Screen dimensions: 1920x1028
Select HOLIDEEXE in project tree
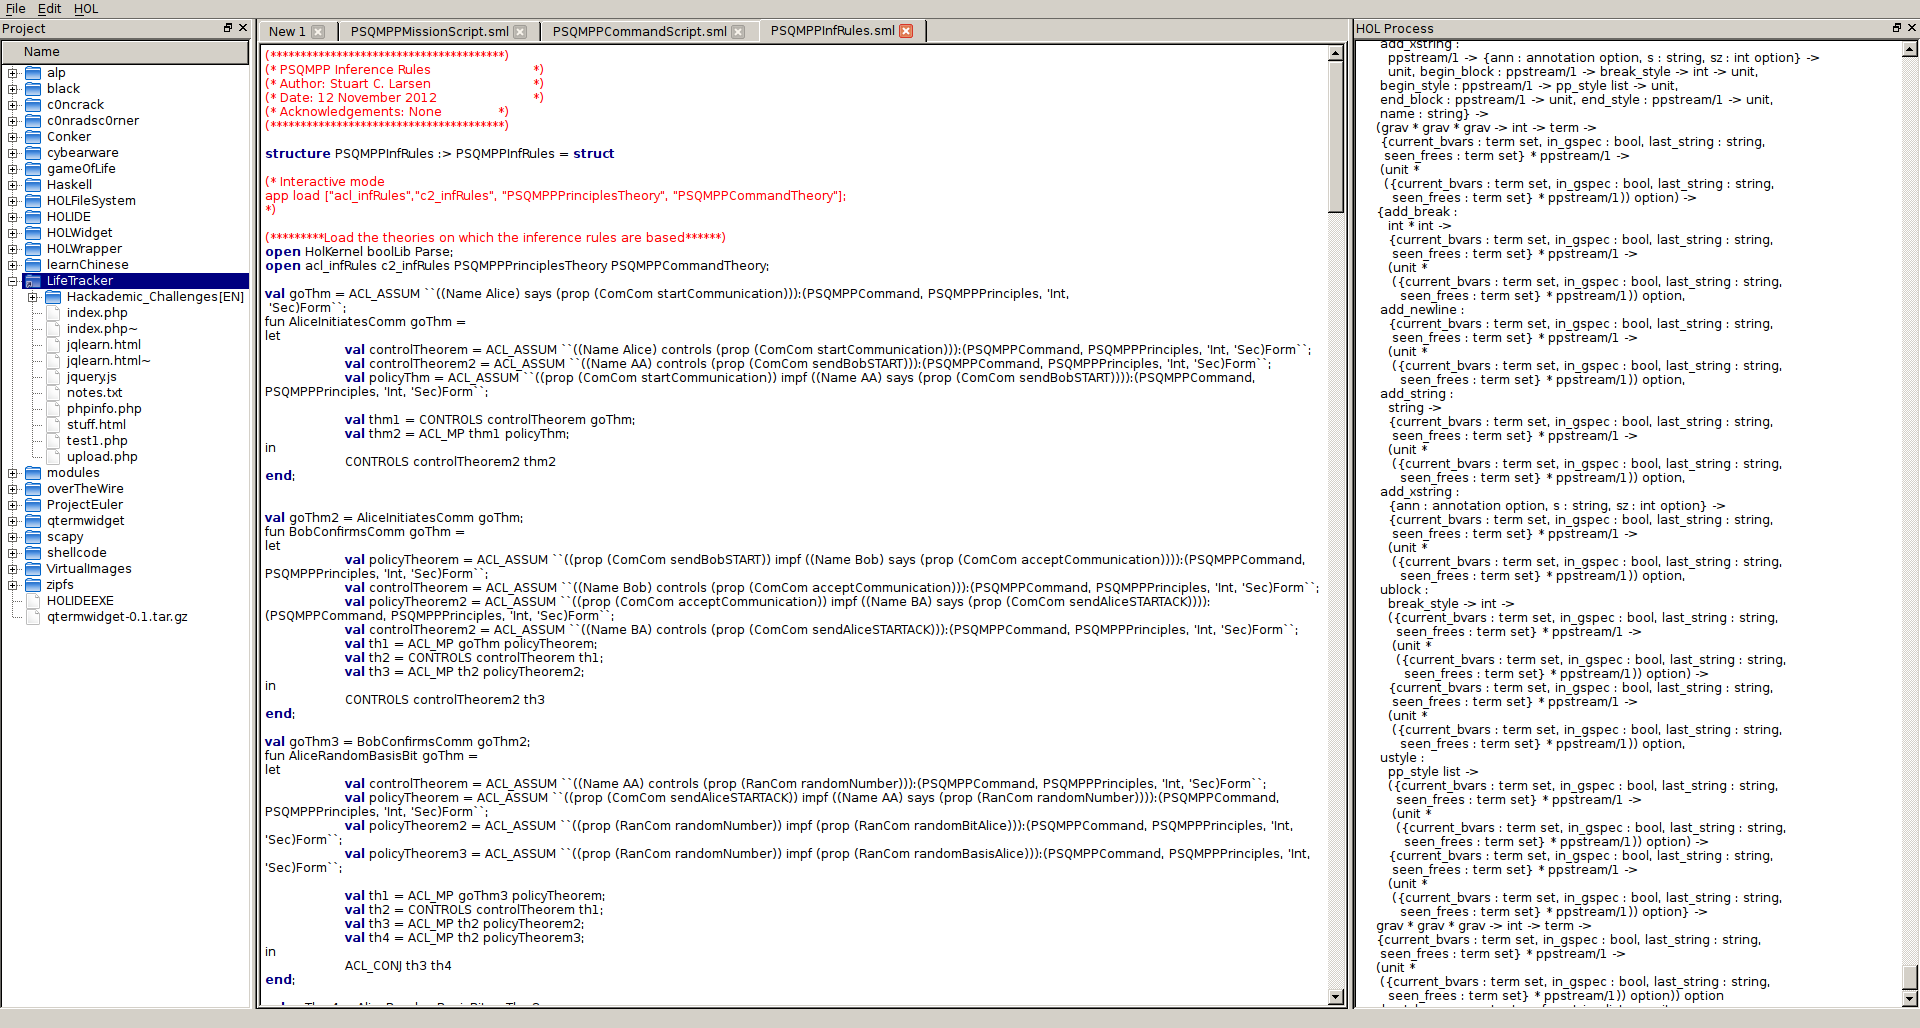(x=80, y=601)
